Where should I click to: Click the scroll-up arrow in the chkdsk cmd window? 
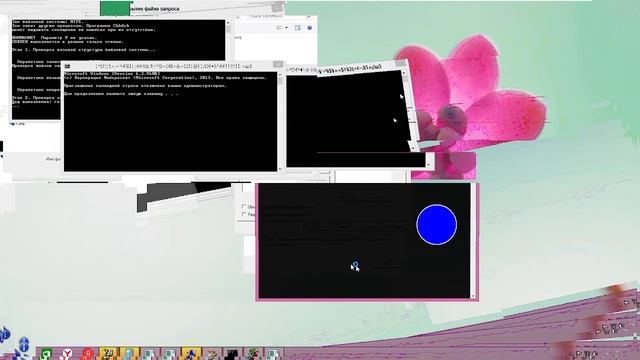228,23
